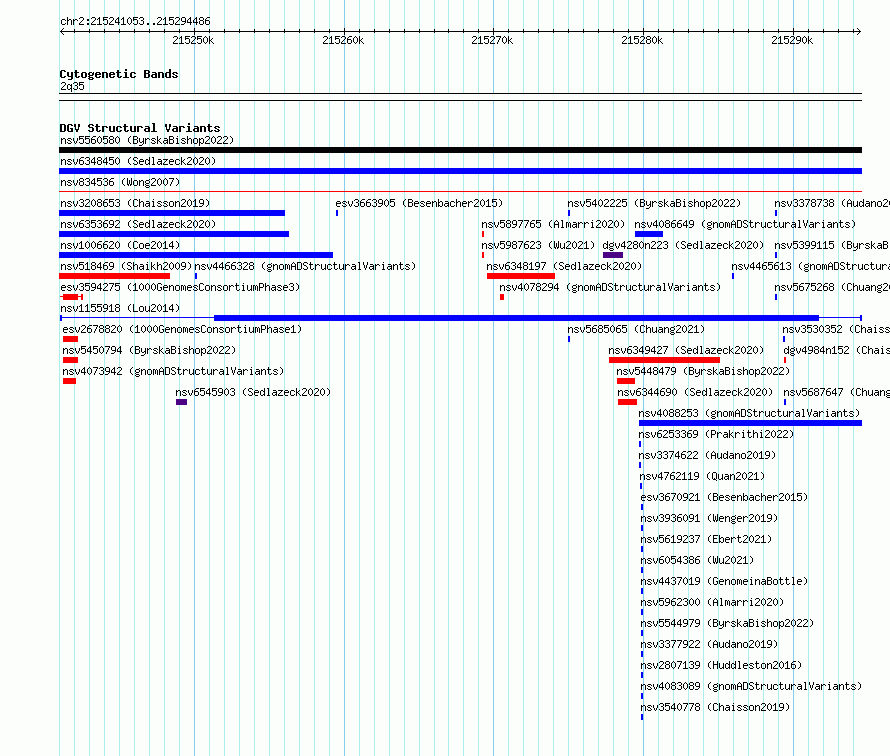
Task: Open variant nsv3208653 (Chaisson2019)
Action: tap(135, 203)
